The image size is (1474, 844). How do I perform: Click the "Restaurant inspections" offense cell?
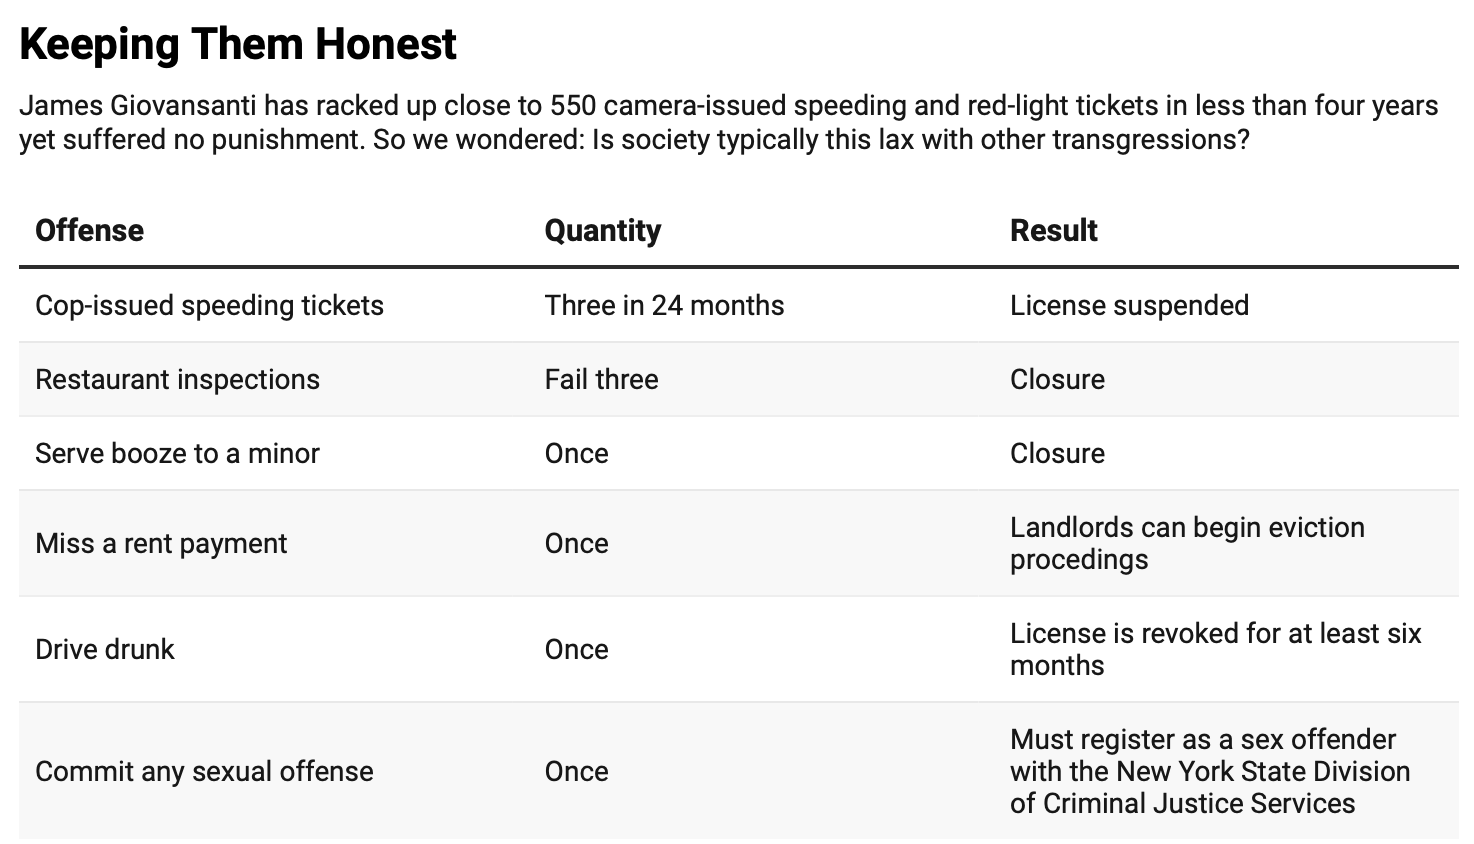click(177, 379)
